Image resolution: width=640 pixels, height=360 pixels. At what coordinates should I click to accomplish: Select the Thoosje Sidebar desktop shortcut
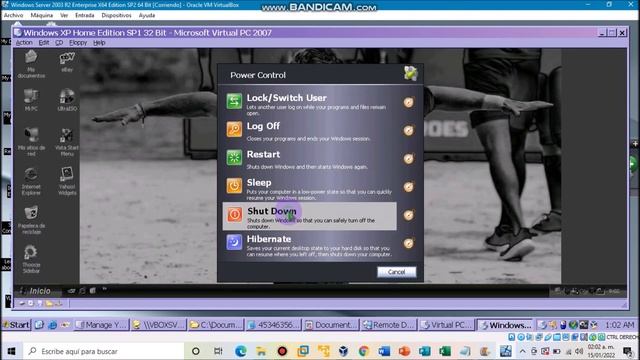coord(31,259)
